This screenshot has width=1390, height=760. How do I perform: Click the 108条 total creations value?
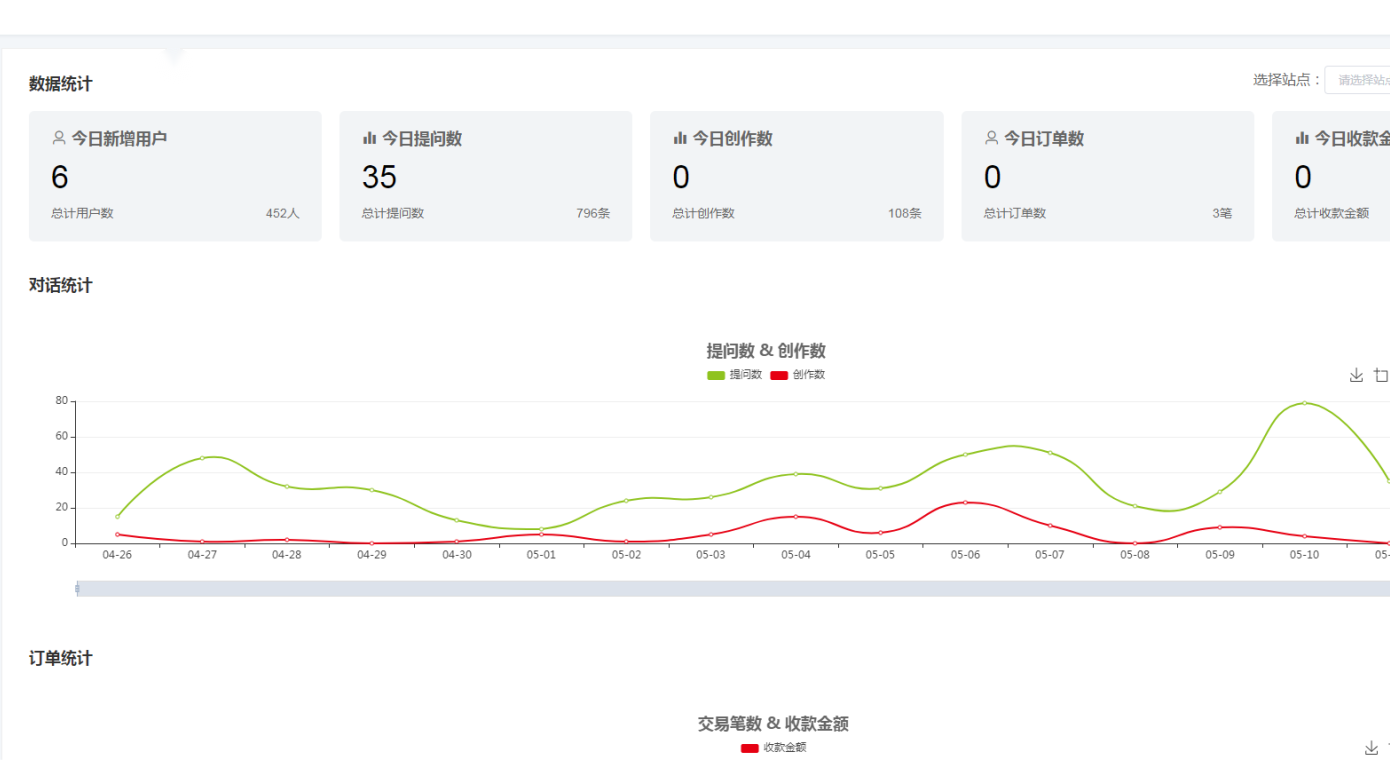pos(905,213)
